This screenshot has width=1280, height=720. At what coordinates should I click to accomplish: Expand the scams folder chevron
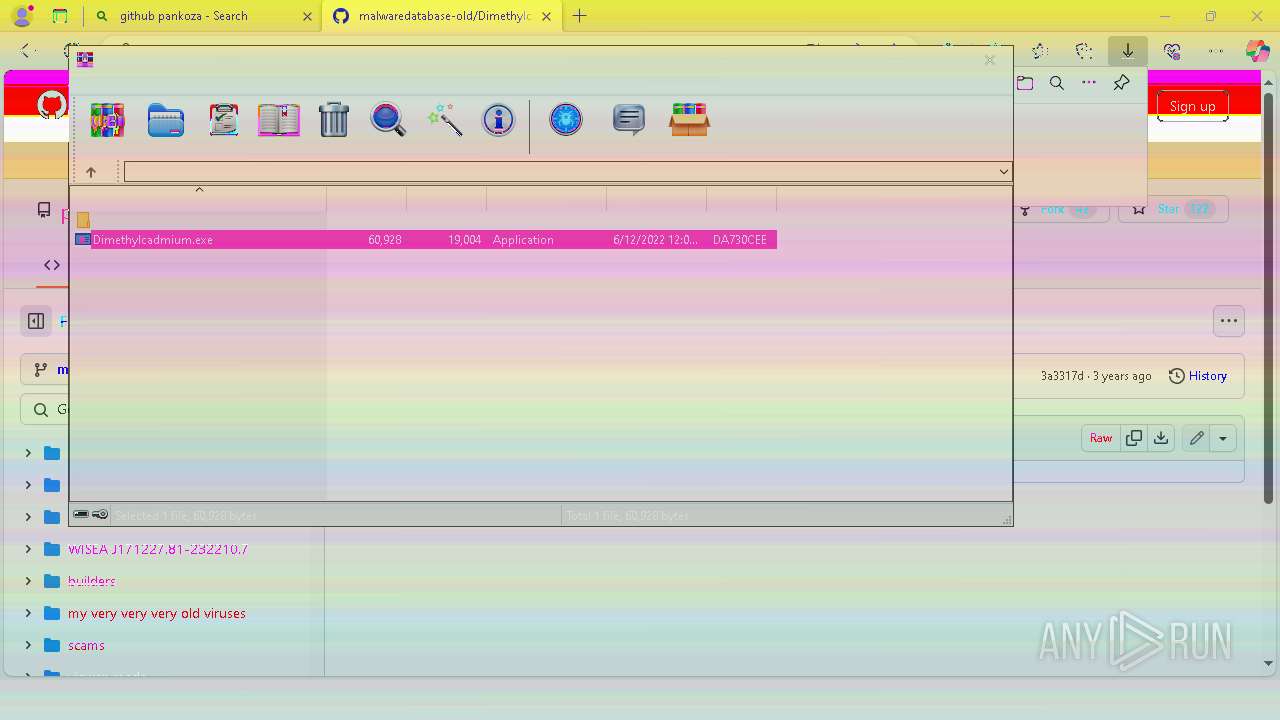coord(28,645)
